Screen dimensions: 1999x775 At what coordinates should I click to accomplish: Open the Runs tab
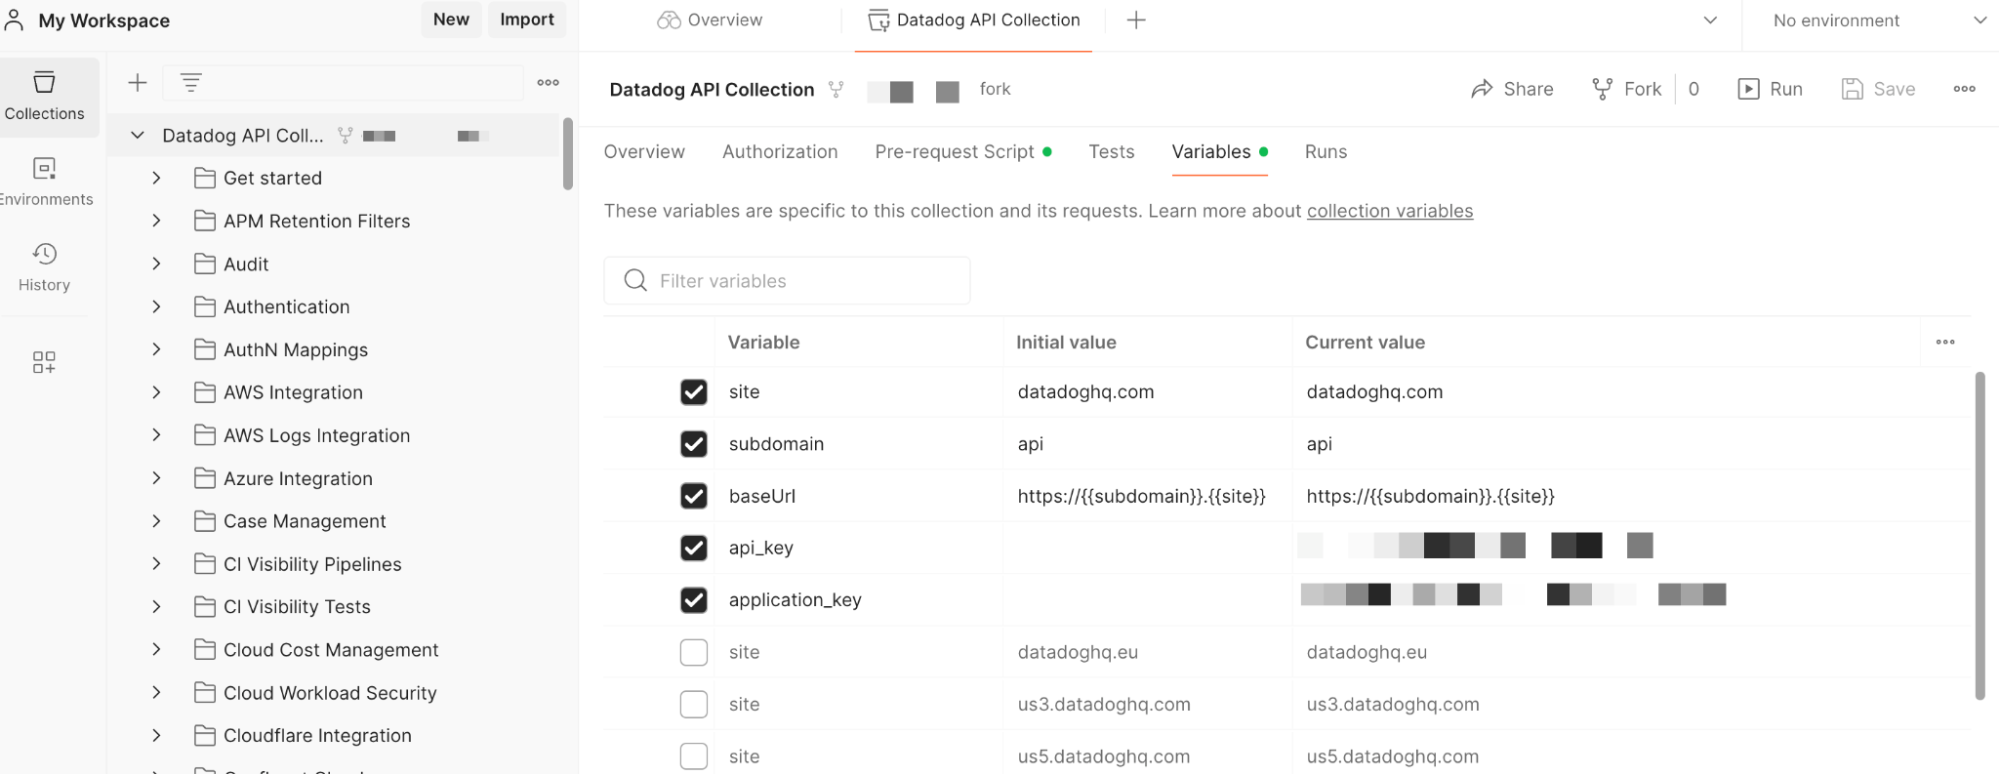(x=1326, y=152)
